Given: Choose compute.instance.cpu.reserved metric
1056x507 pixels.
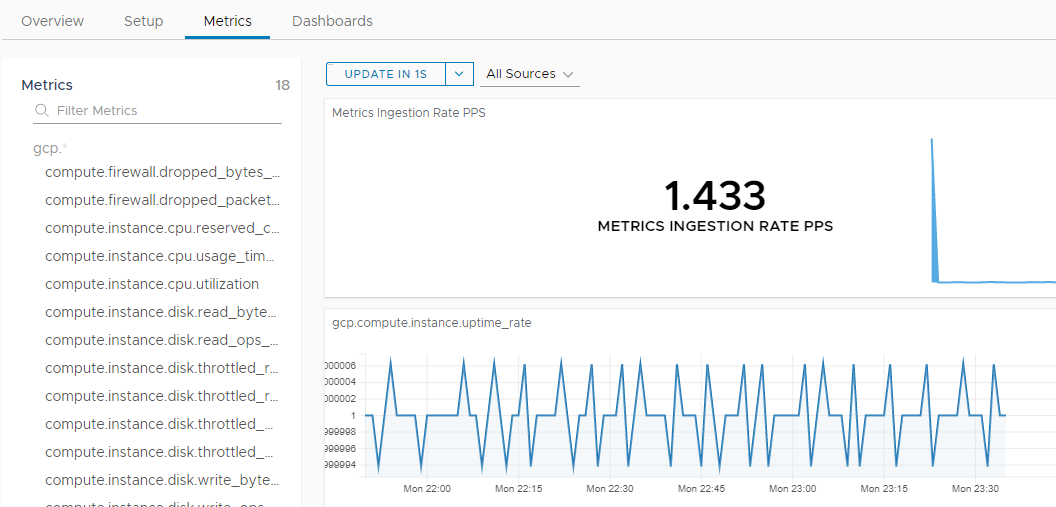Looking at the screenshot, I should (162, 228).
